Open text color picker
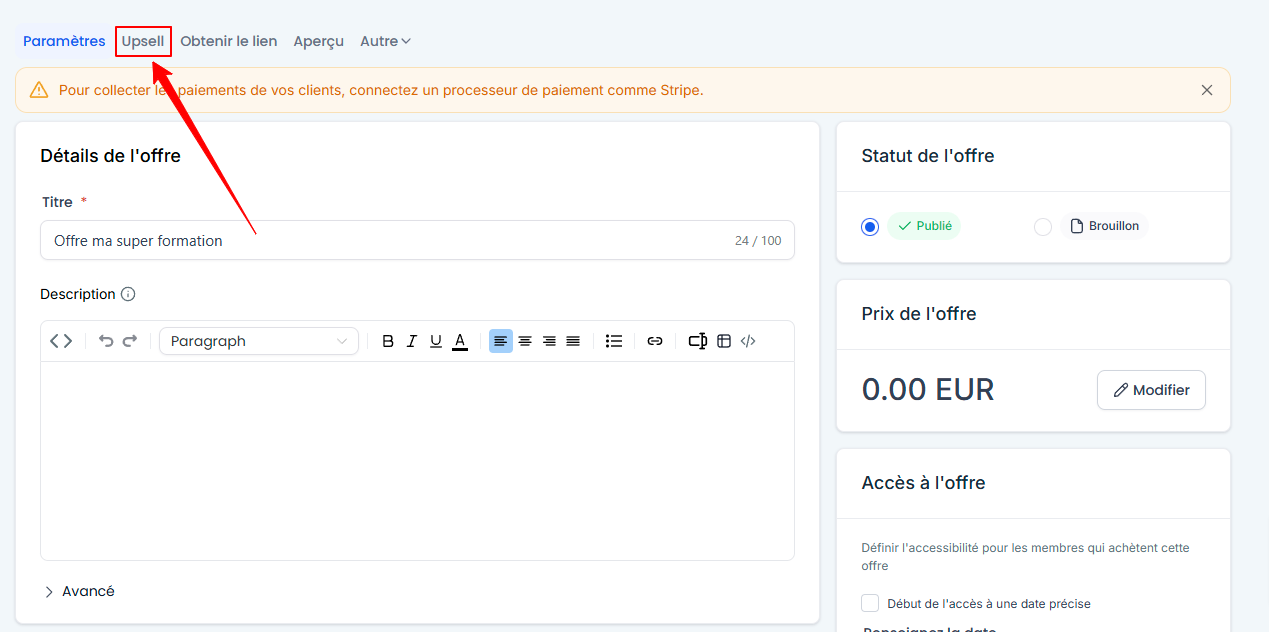Screen dimensions: 1269x632 click(460, 341)
